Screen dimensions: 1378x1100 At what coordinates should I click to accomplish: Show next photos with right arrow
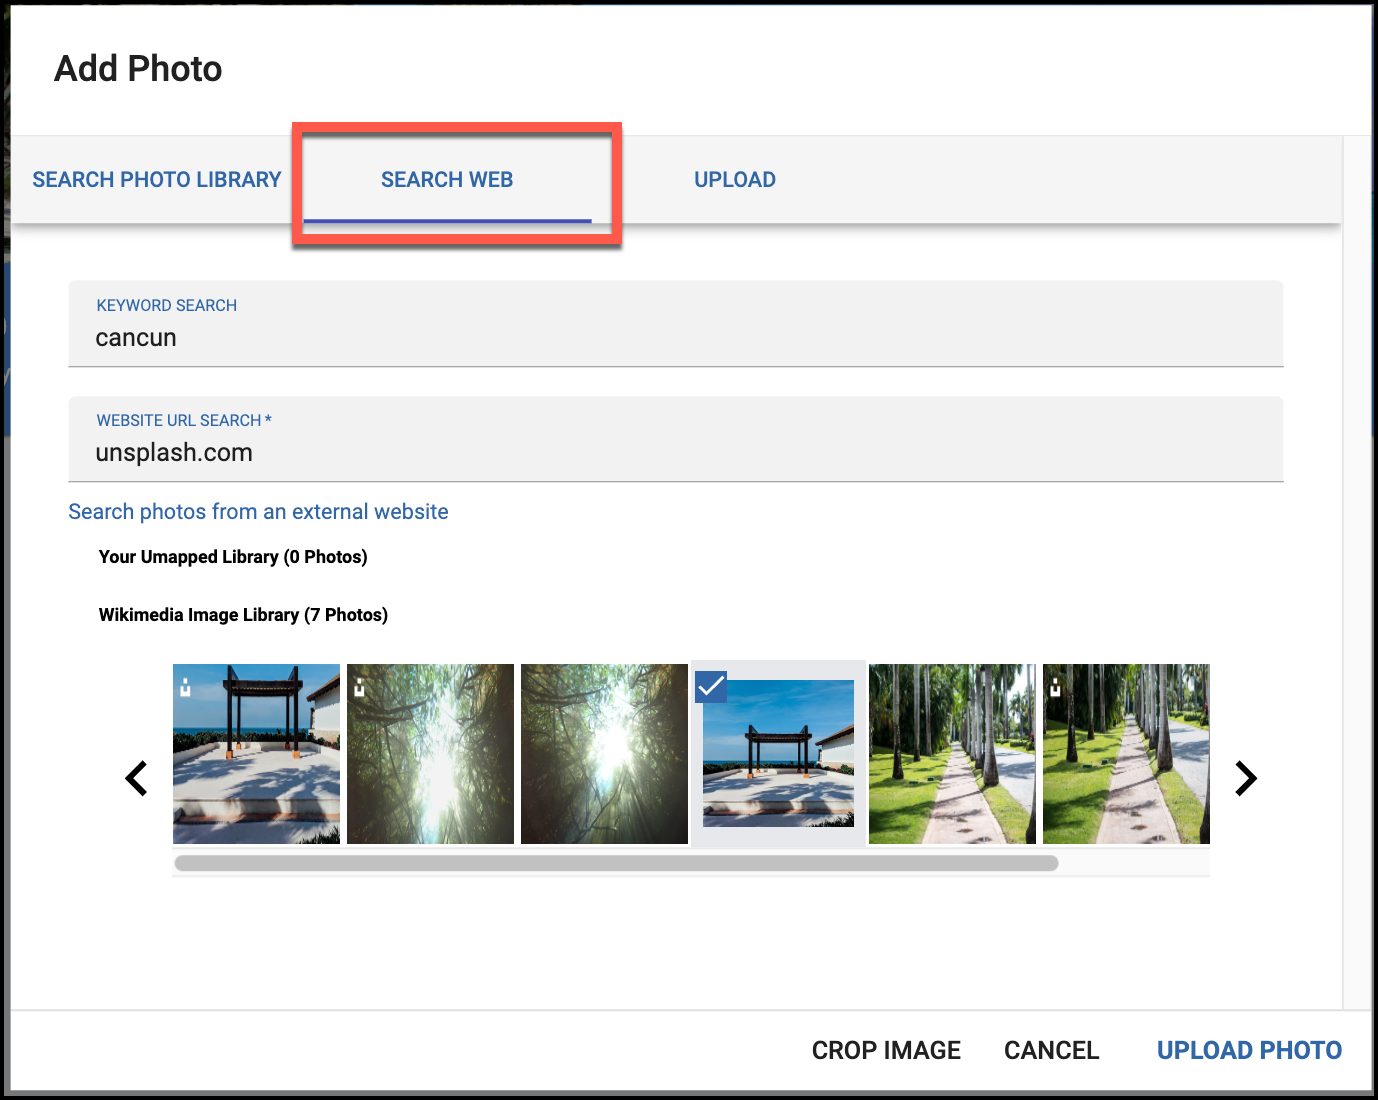tap(1245, 778)
